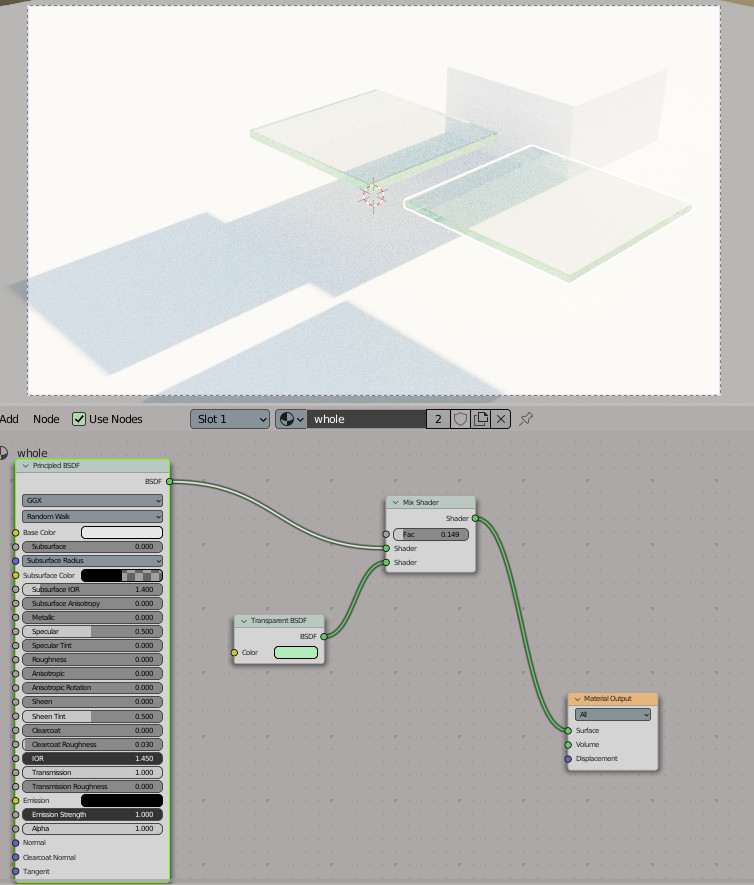Click the Principled BSDF output socket
Screen dimensions: 754x885
click(169, 481)
